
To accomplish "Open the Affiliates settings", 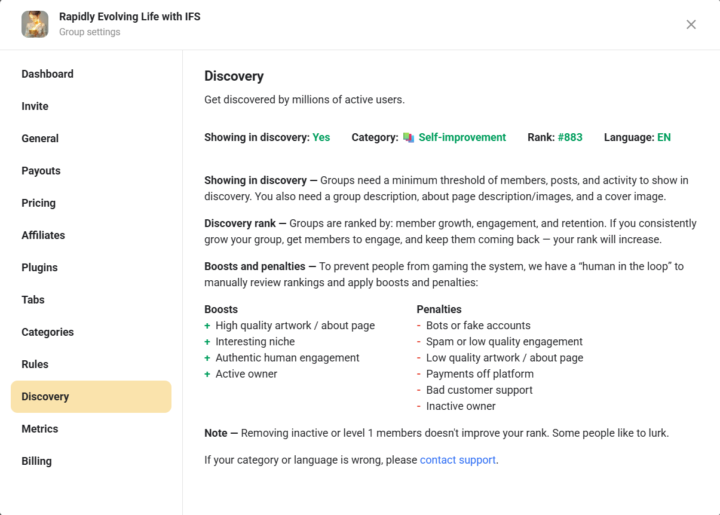I will pos(43,235).
